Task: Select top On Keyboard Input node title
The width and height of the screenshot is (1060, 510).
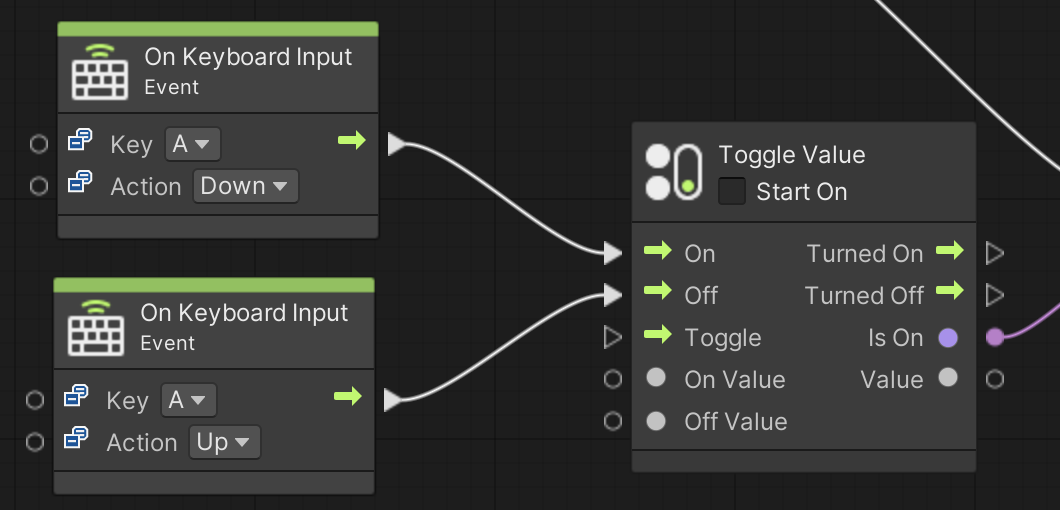Action: [248, 57]
